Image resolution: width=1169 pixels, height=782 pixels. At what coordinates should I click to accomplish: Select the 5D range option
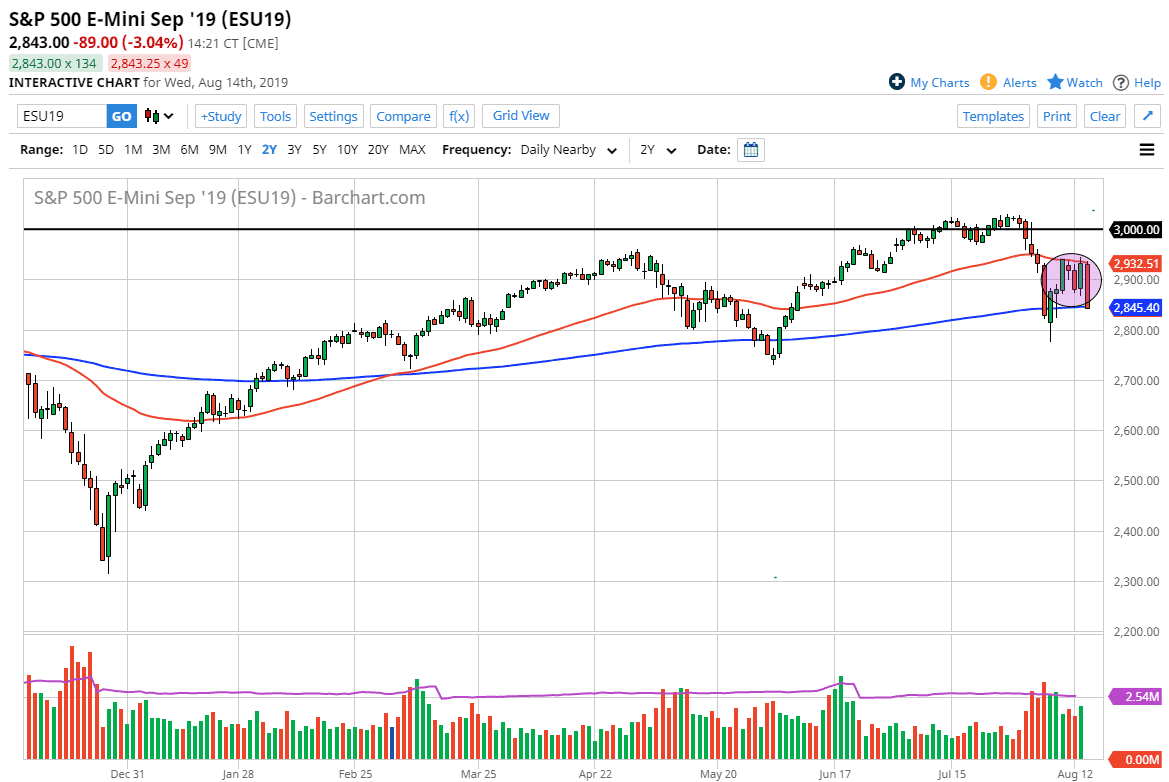pos(104,148)
